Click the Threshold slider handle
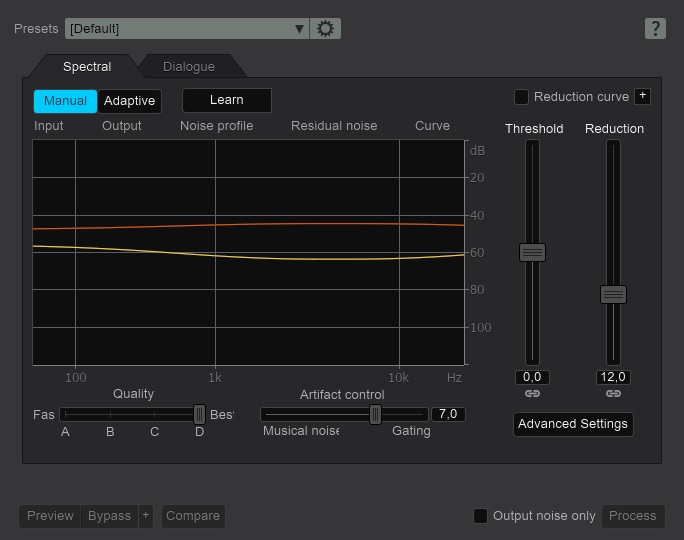Screen dimensions: 684x540 (x=532, y=253)
